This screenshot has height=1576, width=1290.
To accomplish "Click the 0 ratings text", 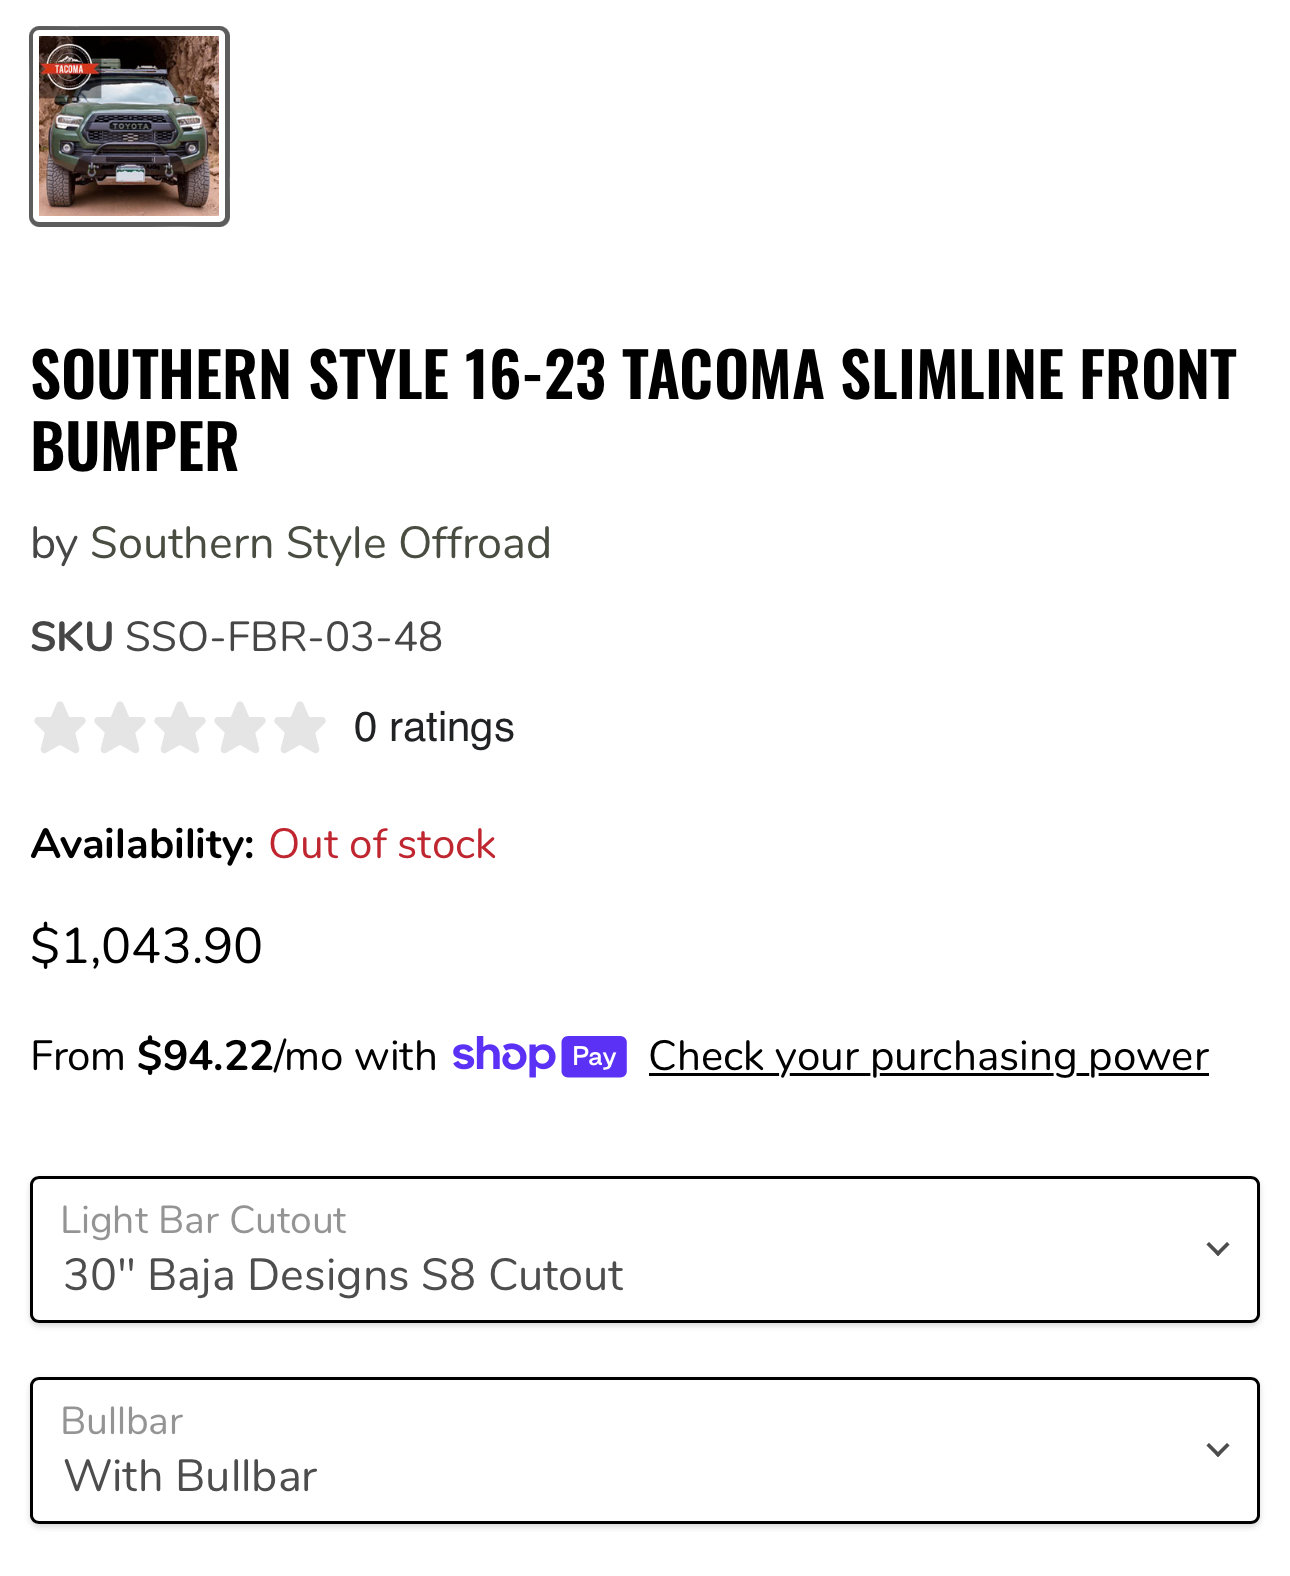I will point(434,727).
